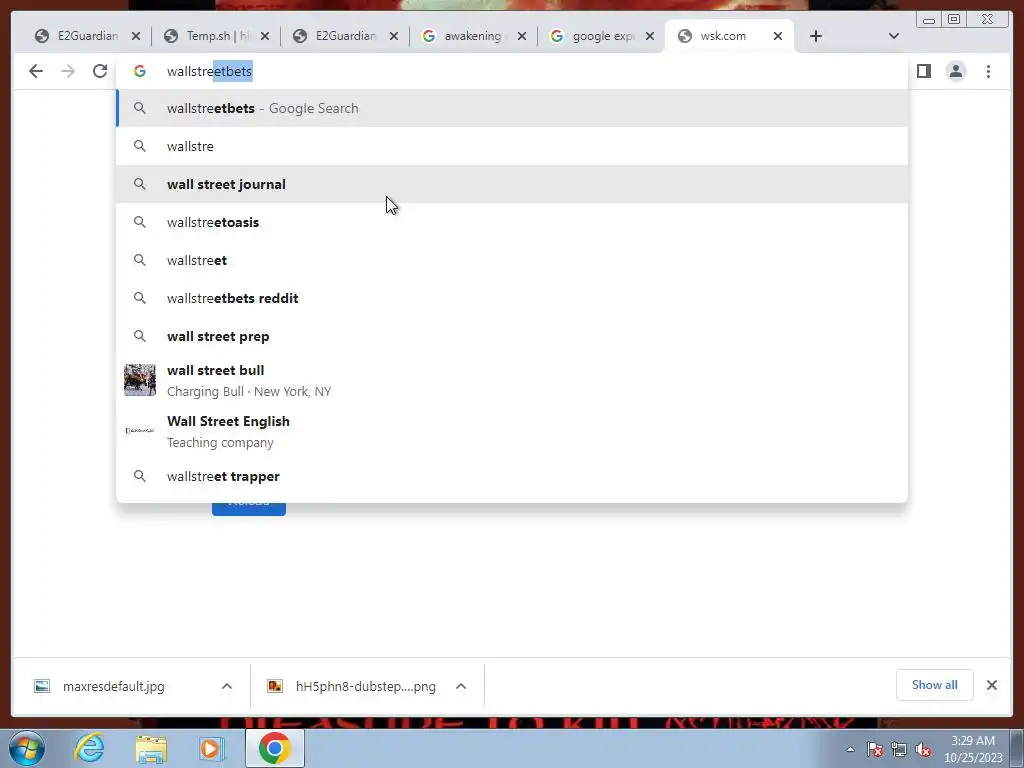The image size is (1024, 768).
Task: Open Windows Media Player from taskbar
Action: tap(212, 748)
